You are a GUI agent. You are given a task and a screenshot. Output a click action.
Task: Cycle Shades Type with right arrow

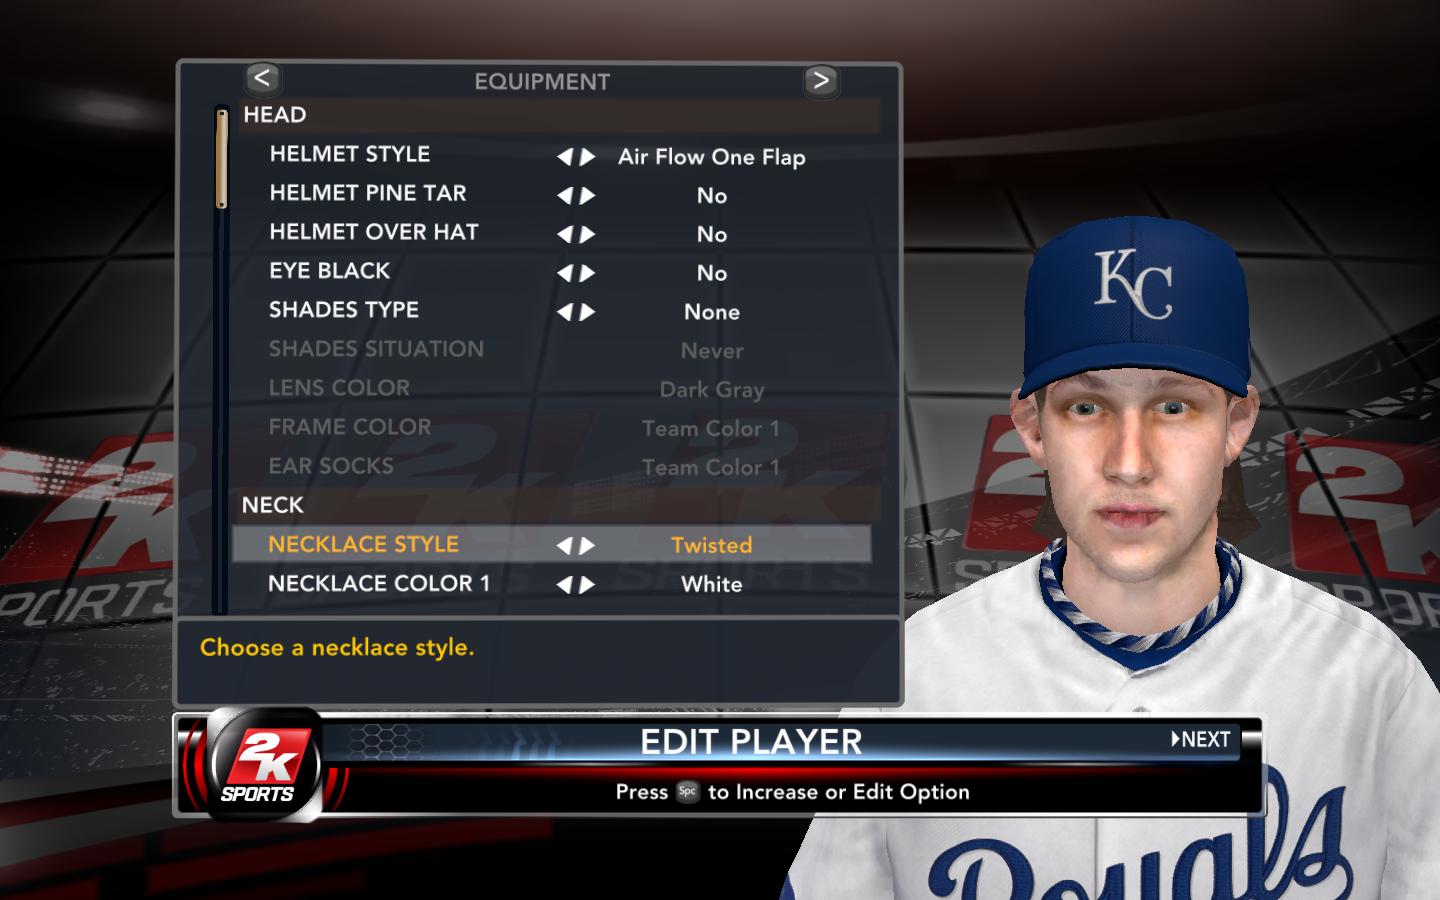(x=588, y=312)
